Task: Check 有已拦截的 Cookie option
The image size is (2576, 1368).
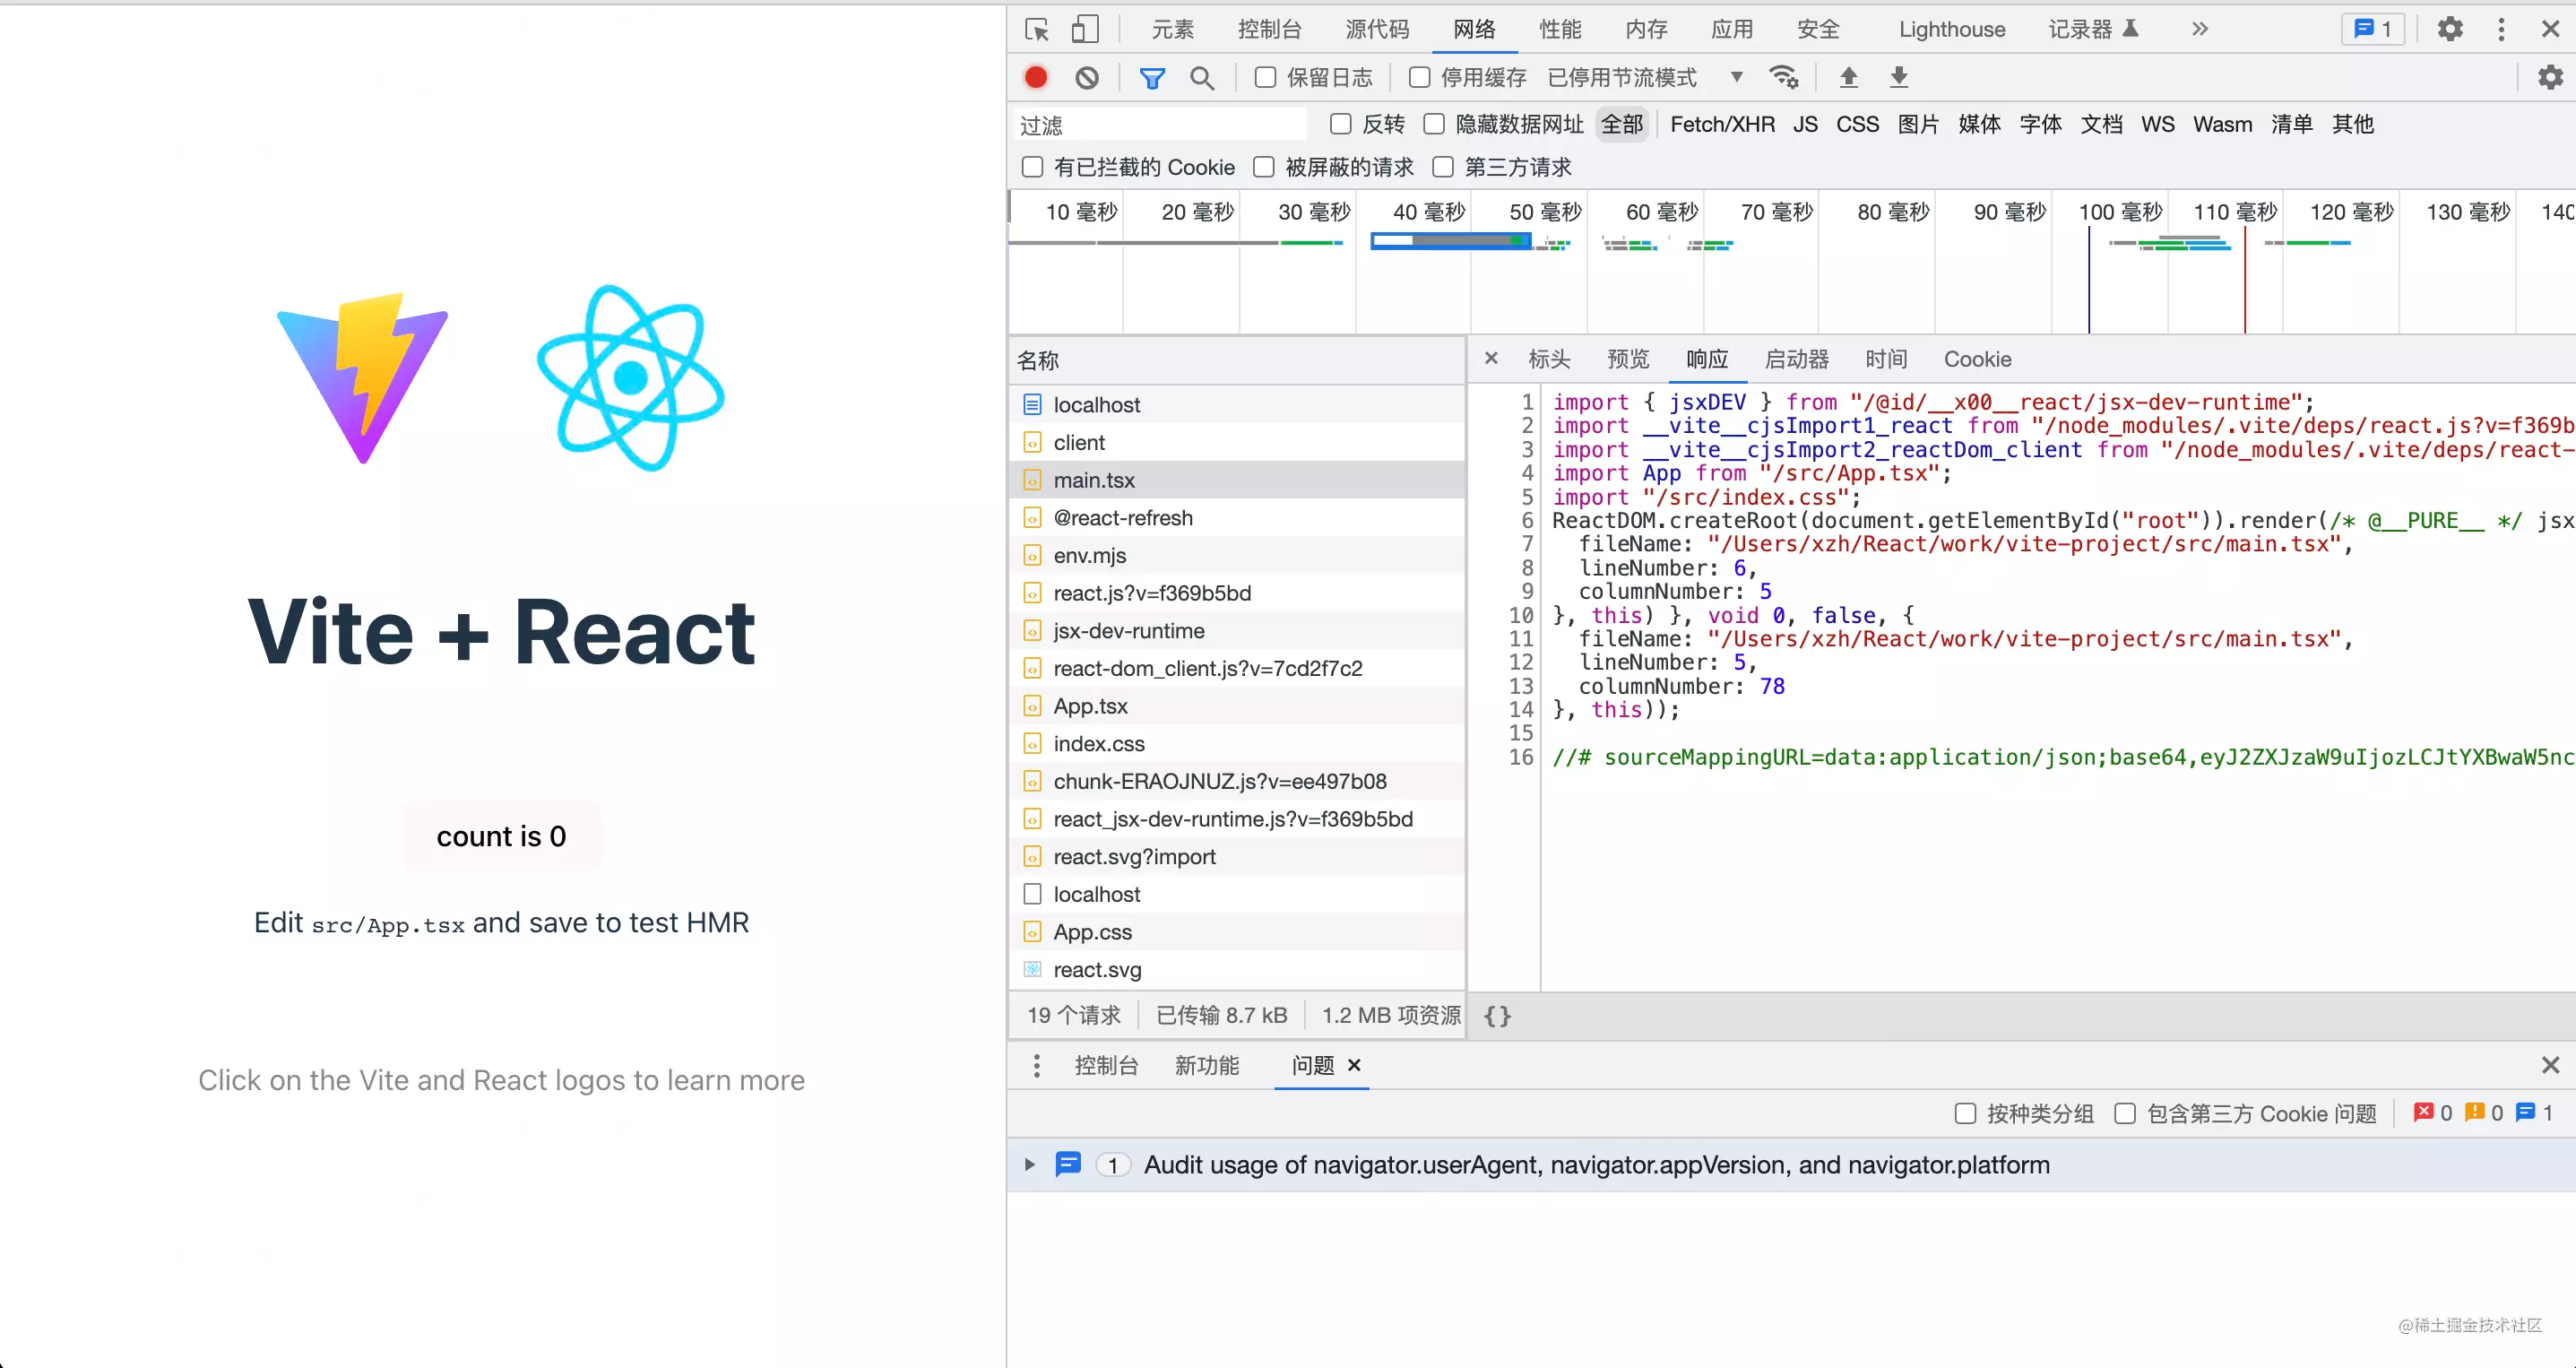Action: coord(1032,167)
